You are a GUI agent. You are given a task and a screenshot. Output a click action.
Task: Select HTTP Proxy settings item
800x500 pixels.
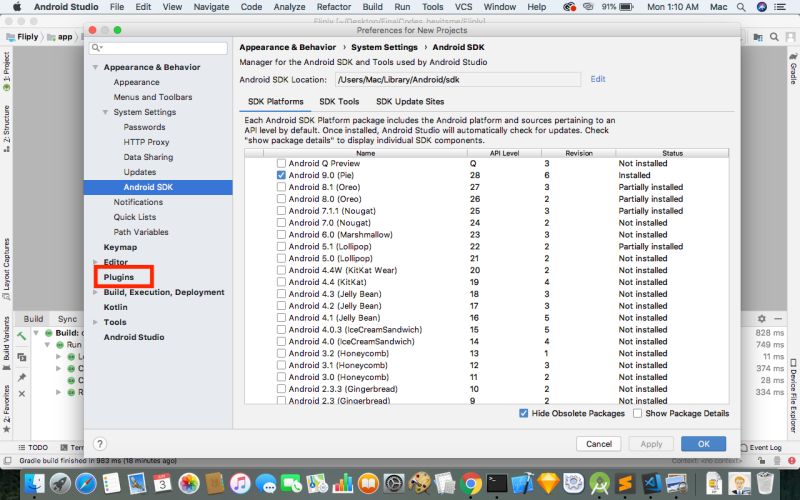(x=146, y=142)
